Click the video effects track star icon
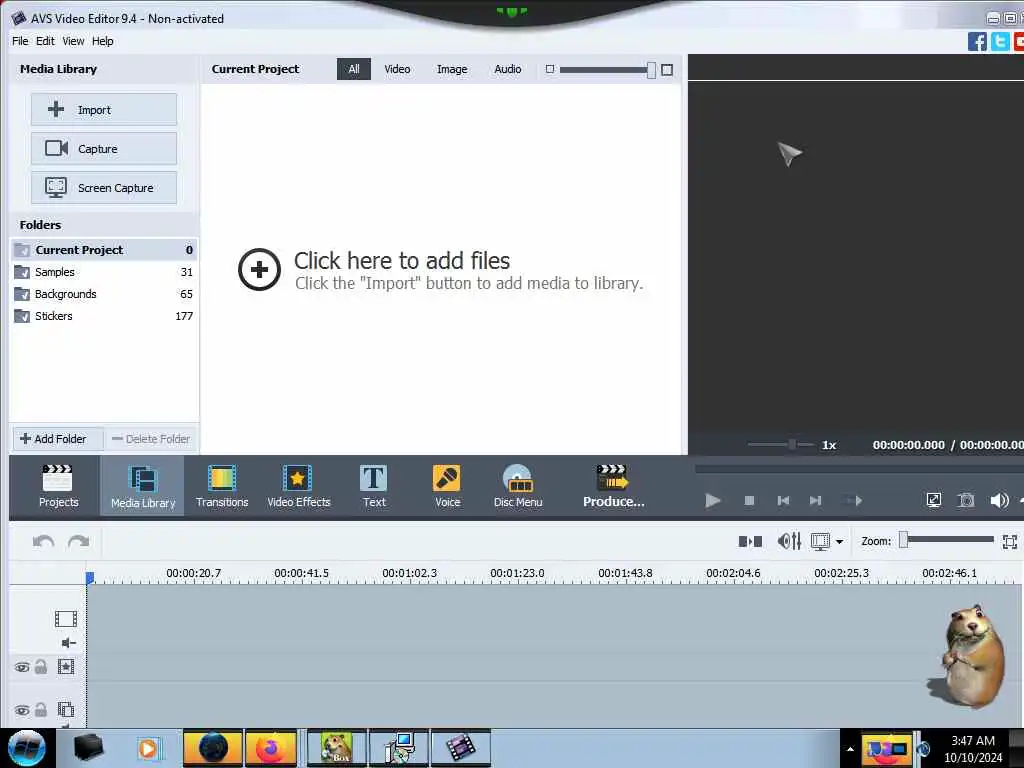1024x768 pixels. (66, 667)
